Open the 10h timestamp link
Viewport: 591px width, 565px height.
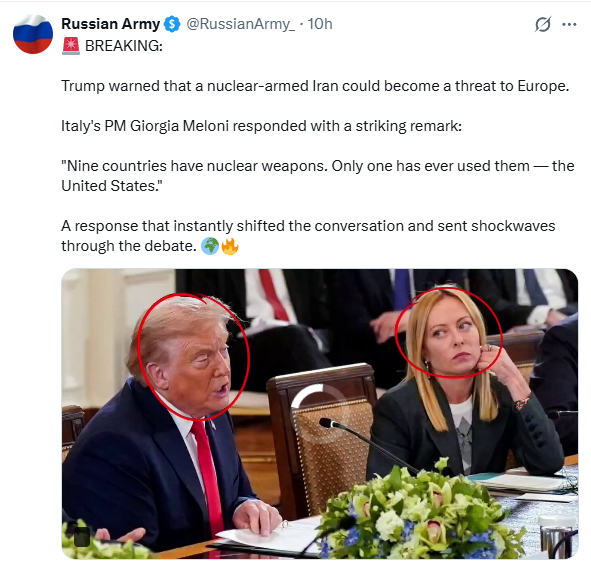click(320, 24)
